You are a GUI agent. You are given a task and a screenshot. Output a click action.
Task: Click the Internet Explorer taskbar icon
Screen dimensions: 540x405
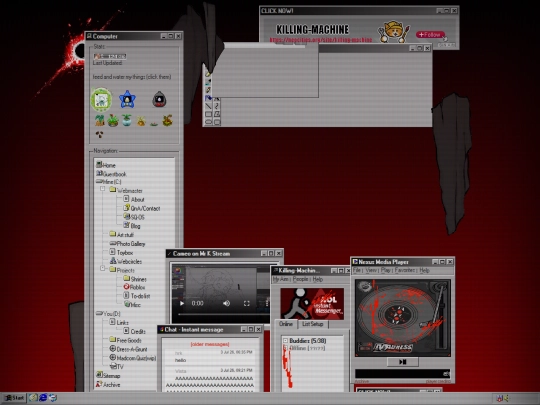(x=43, y=398)
